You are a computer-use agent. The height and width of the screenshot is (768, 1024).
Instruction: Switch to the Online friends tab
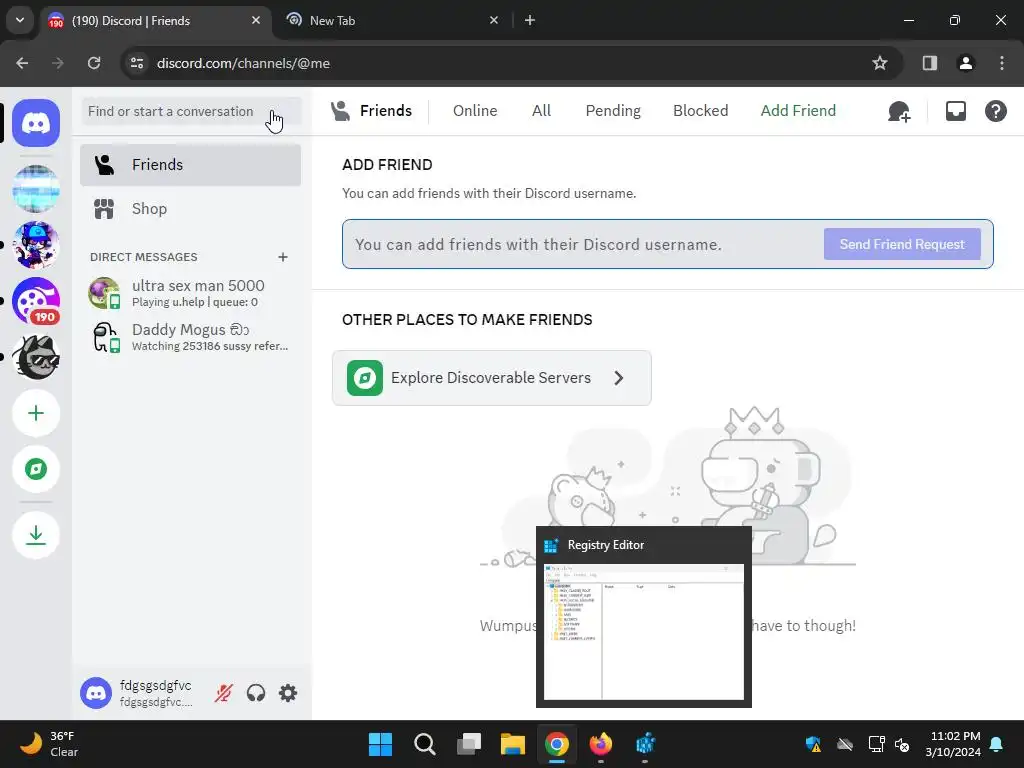point(475,111)
